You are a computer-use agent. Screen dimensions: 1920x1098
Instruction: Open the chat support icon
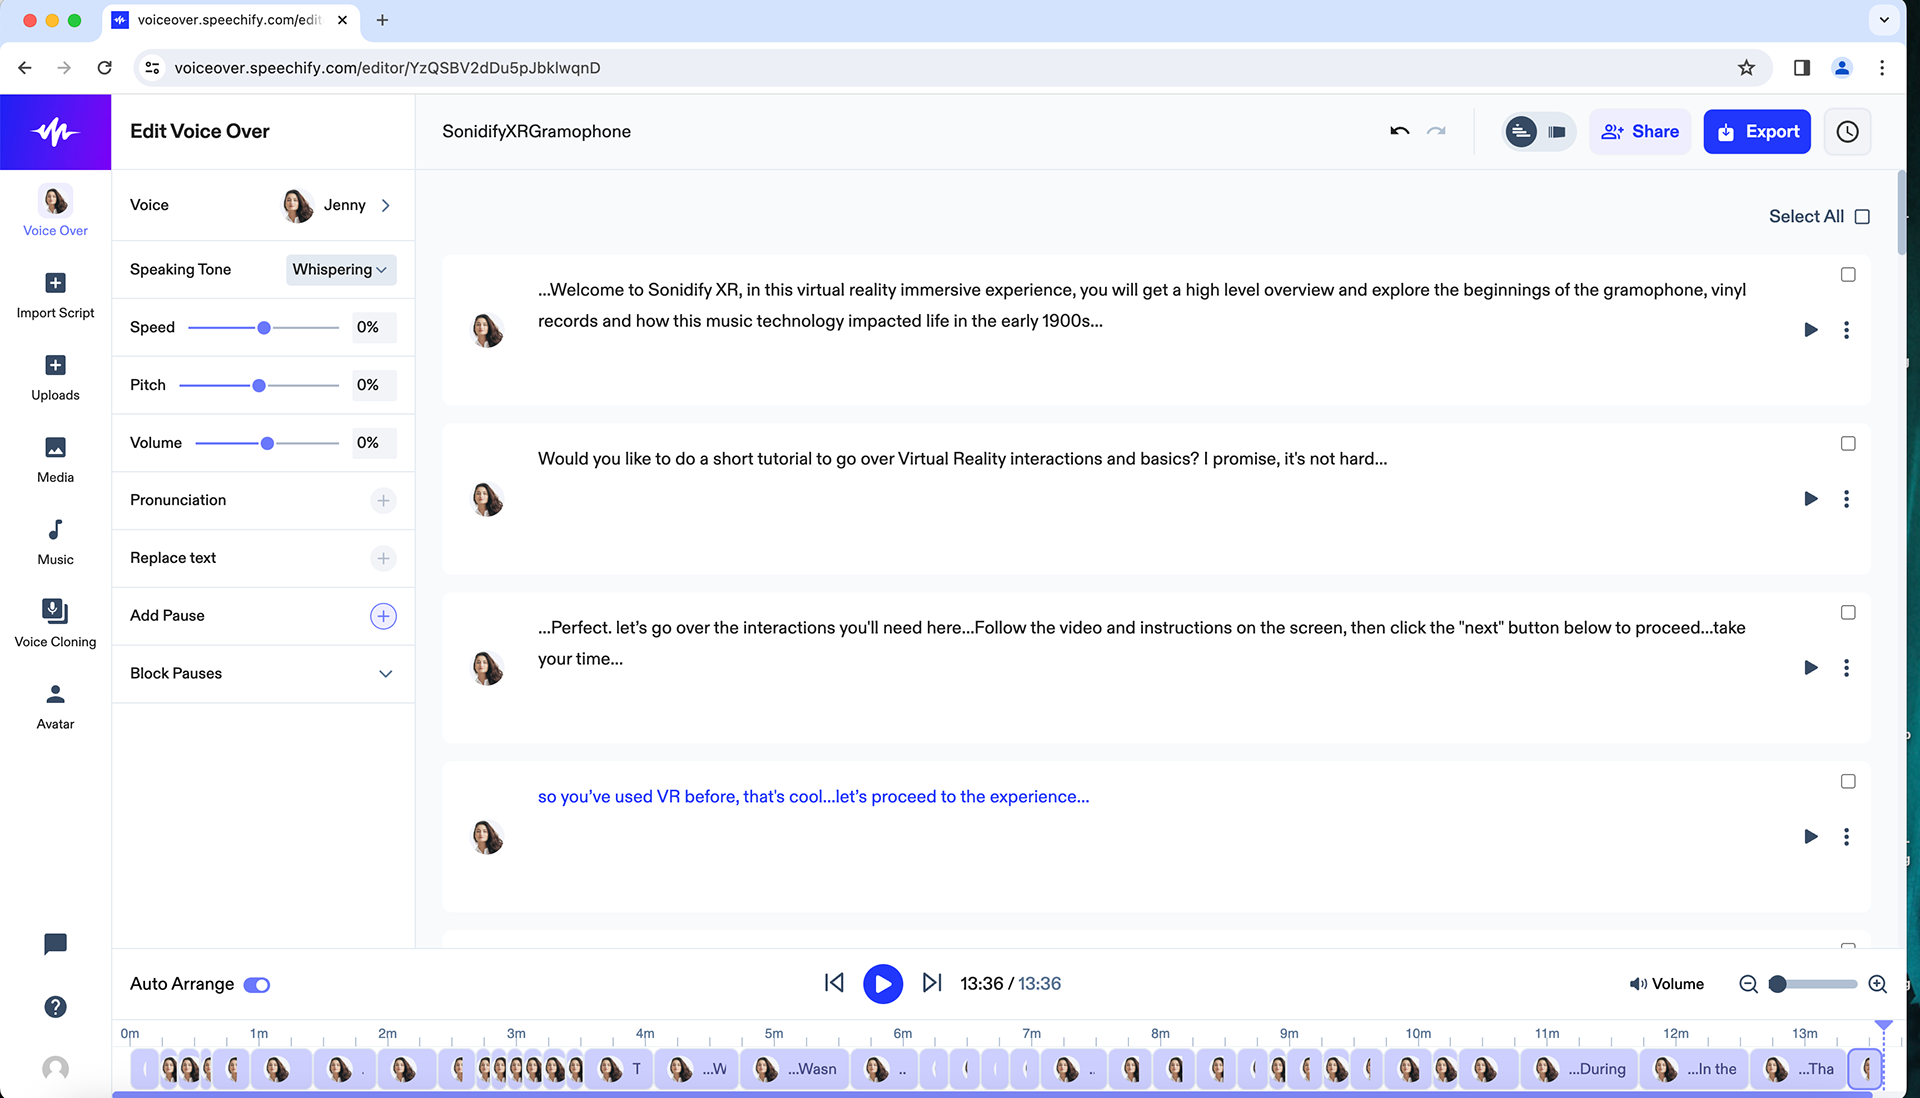[55, 944]
